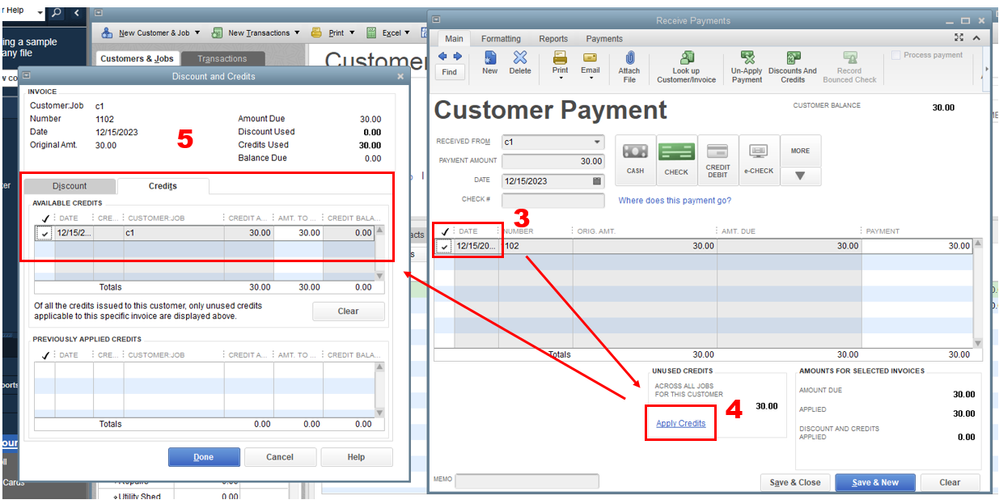Switch to the Reports ribbon tab
Image resolution: width=999 pixels, height=500 pixels.
(553, 39)
